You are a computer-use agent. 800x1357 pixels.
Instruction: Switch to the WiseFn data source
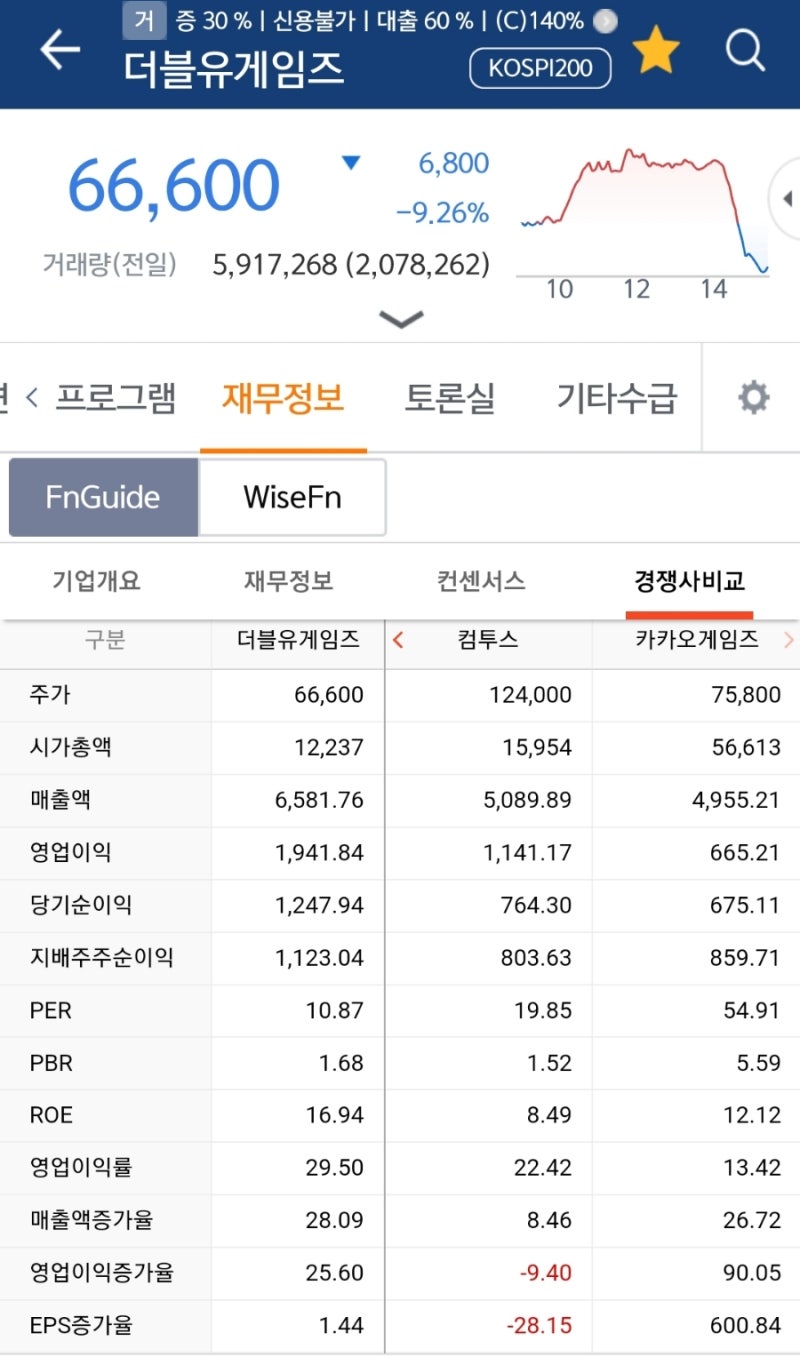tap(293, 497)
